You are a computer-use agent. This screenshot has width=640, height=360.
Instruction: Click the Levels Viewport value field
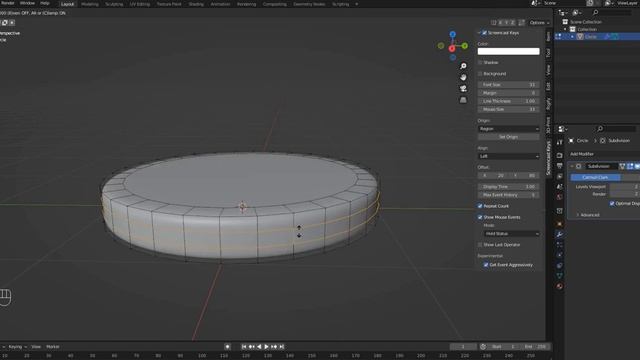pos(624,187)
